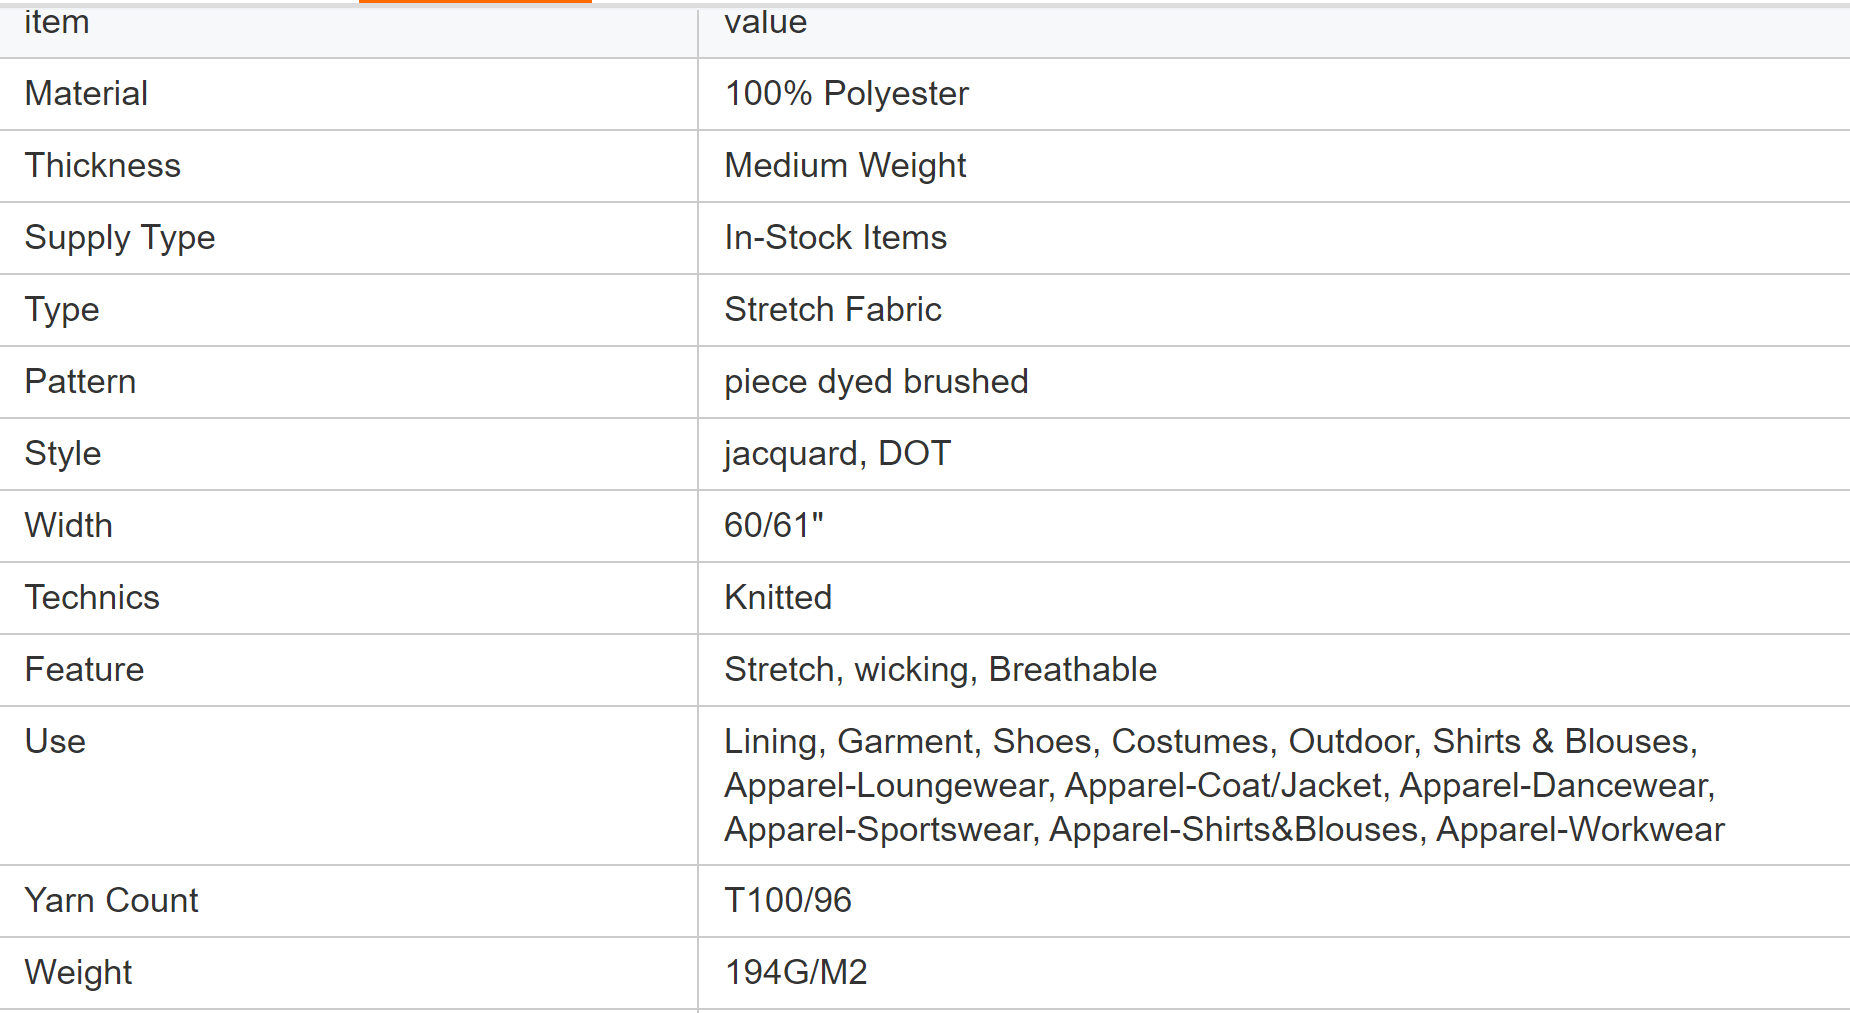Select the "Material" row label
This screenshot has width=1850, height=1013.
point(86,94)
